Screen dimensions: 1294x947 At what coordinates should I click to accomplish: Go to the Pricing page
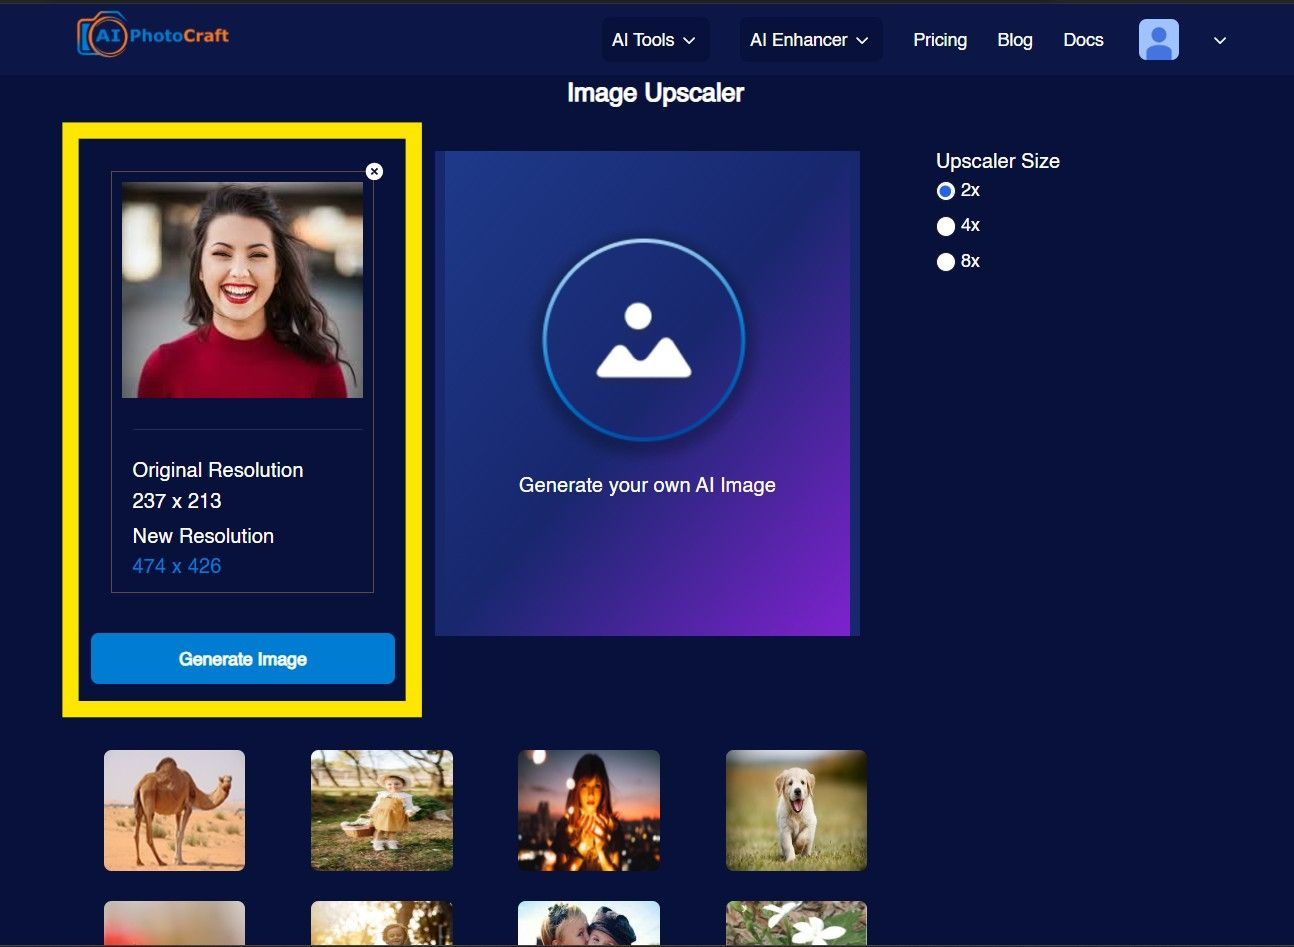[x=940, y=40]
